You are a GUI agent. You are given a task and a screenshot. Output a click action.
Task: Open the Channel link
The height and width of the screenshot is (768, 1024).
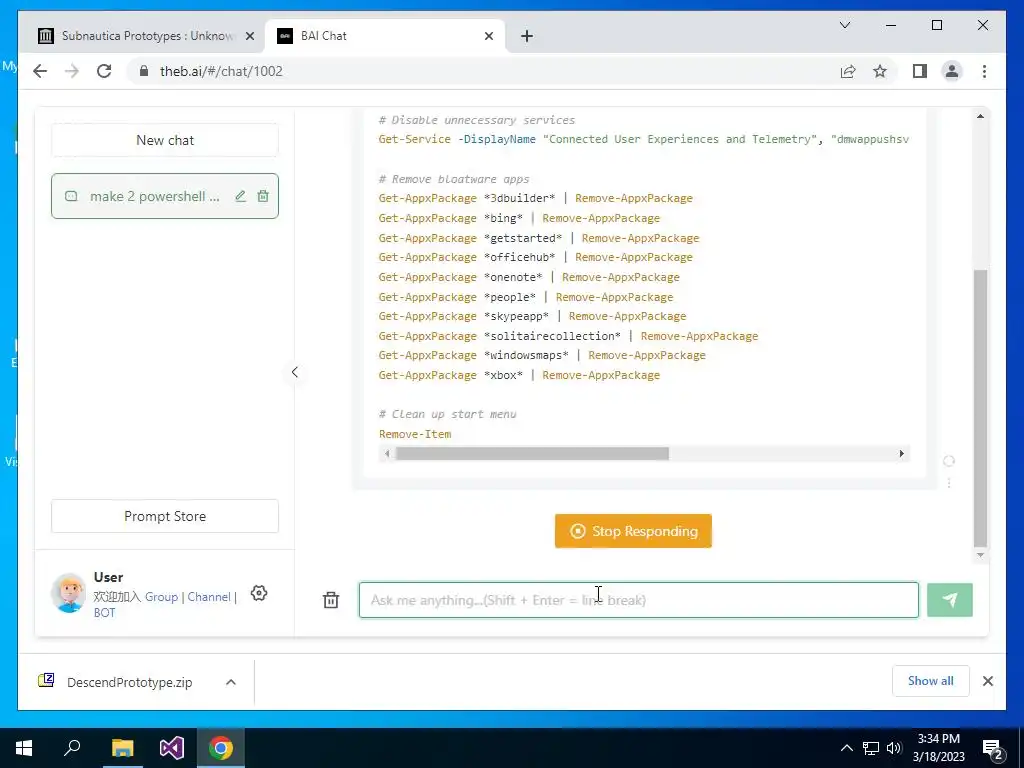pyautogui.click(x=209, y=597)
